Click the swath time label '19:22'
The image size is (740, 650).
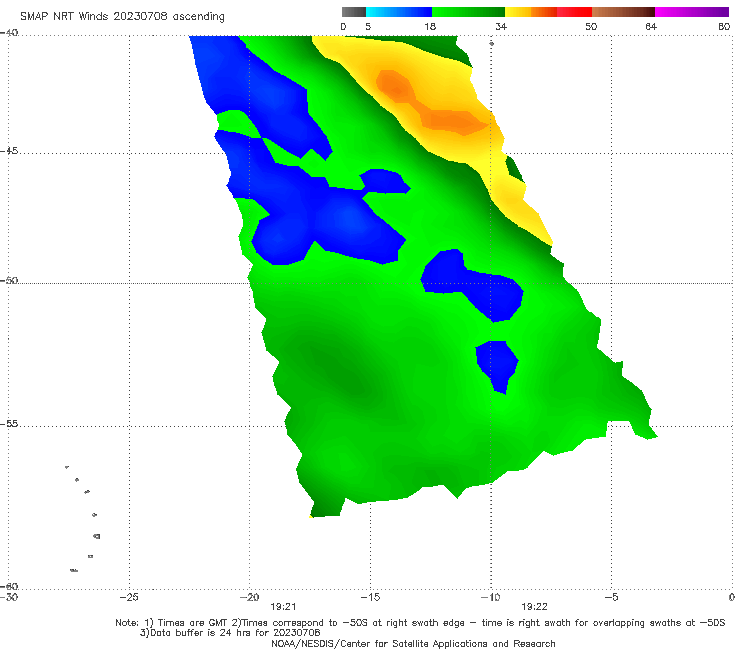pyautogui.click(x=534, y=607)
